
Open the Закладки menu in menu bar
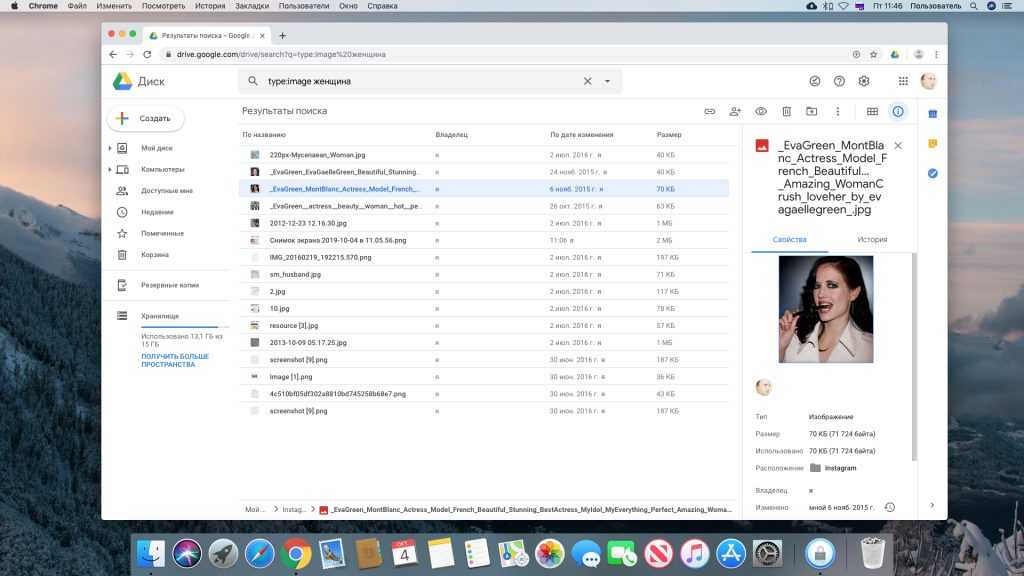(252, 6)
